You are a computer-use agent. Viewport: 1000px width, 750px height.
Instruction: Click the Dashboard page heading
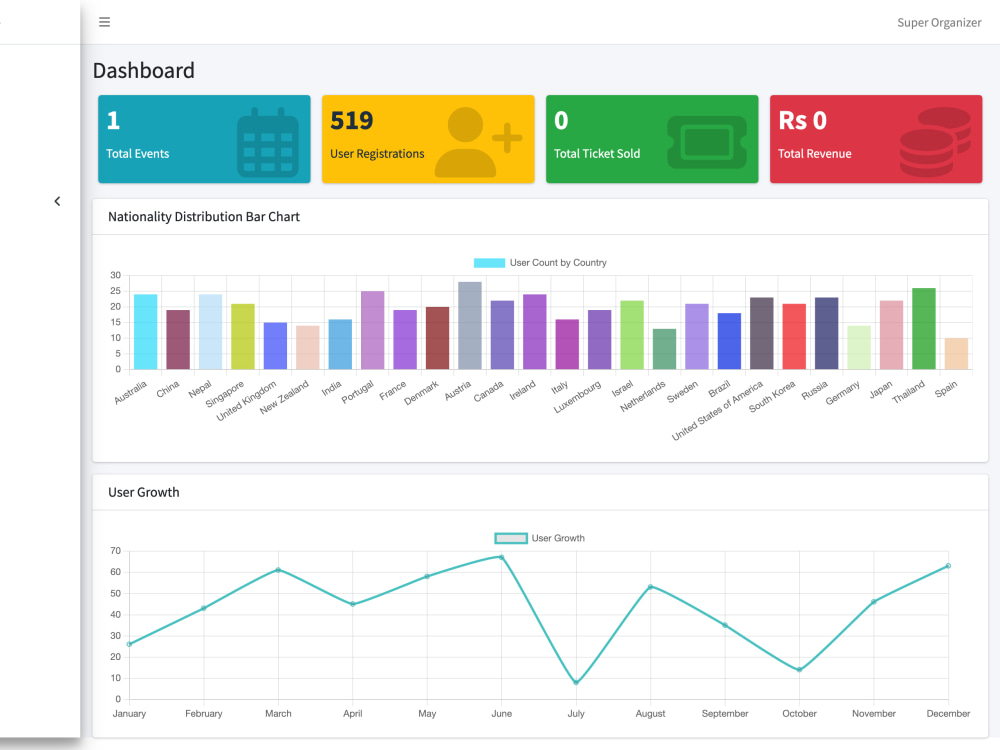point(143,70)
